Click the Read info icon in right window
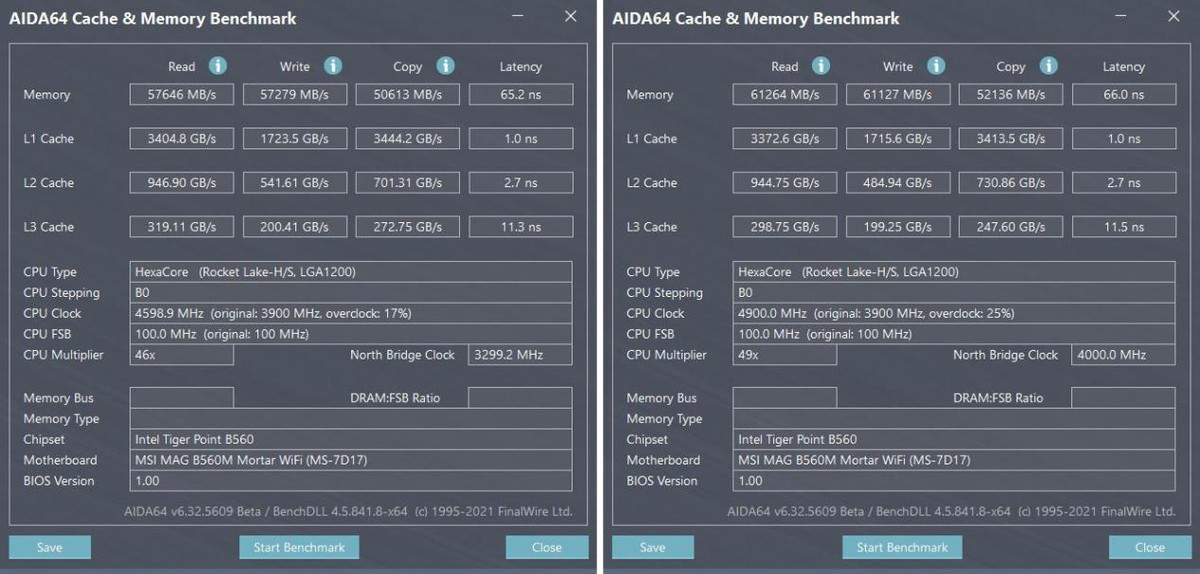The width and height of the screenshot is (1200, 574). click(x=820, y=66)
